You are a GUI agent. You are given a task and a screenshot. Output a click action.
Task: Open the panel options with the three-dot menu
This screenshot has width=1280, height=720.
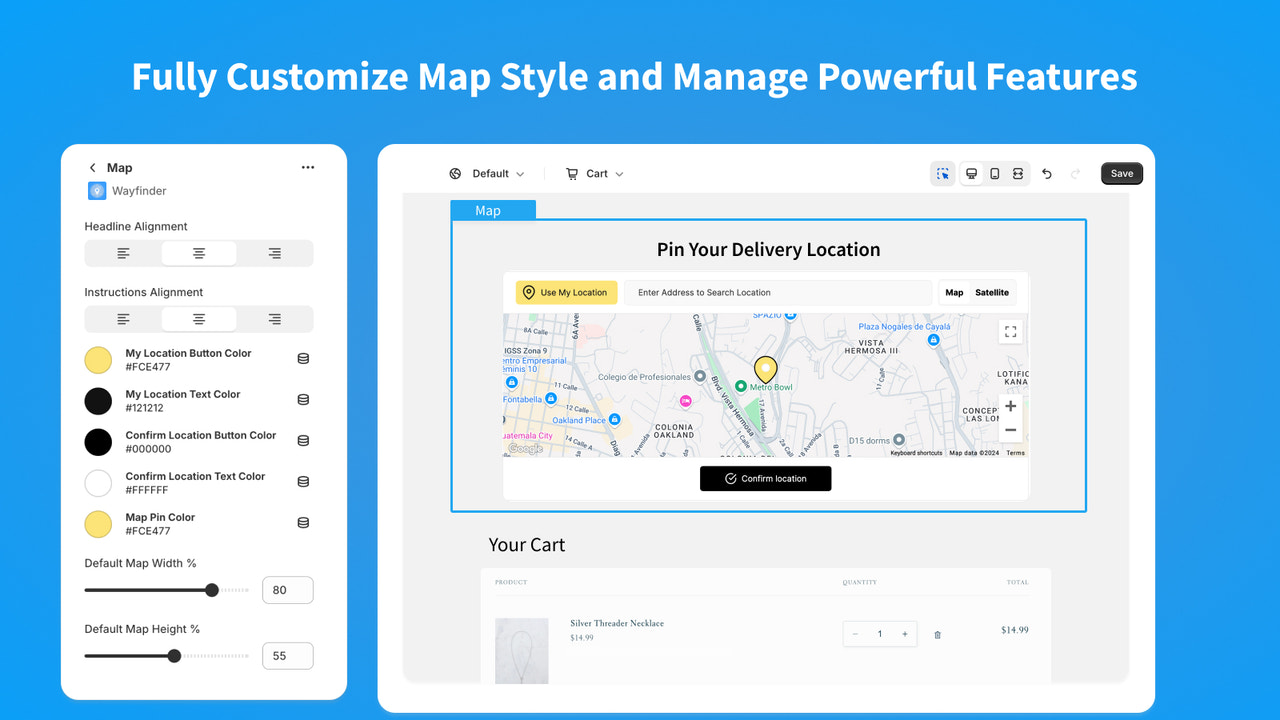[307, 167]
